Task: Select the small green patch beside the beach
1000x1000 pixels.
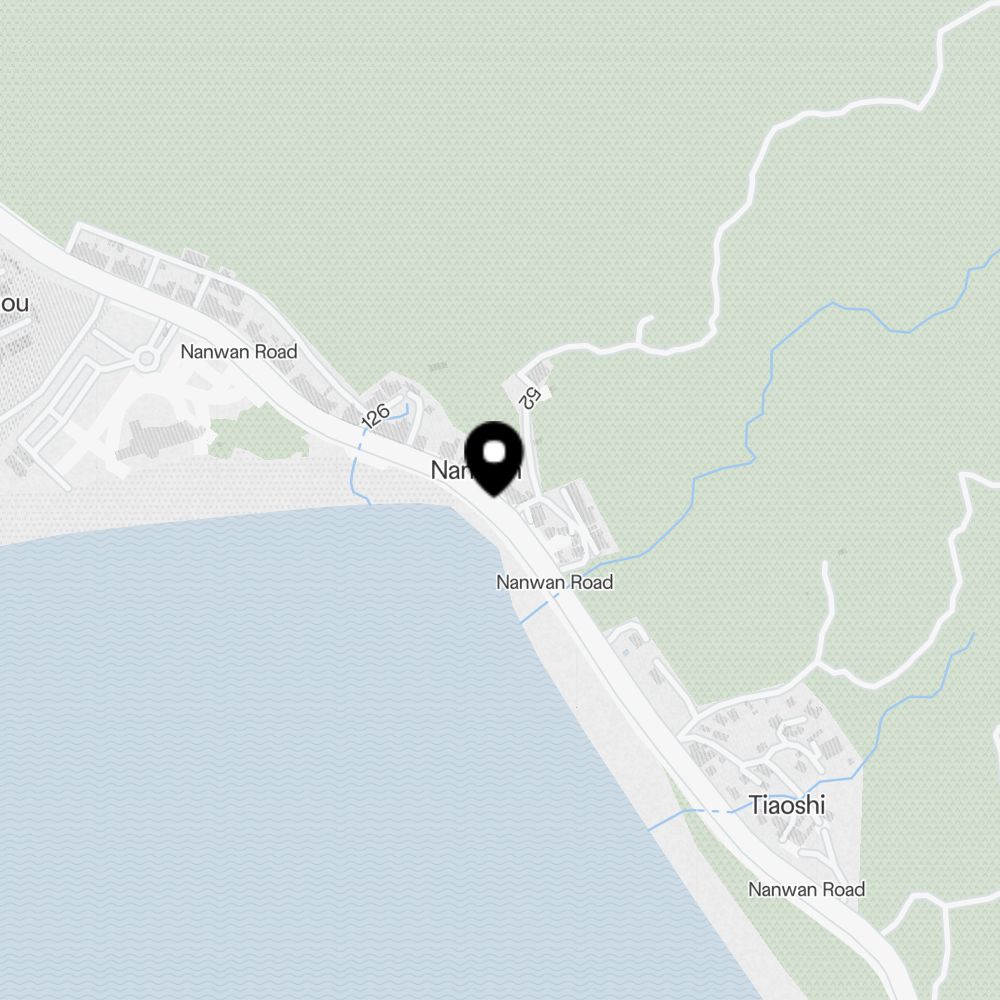Action: coord(258,432)
